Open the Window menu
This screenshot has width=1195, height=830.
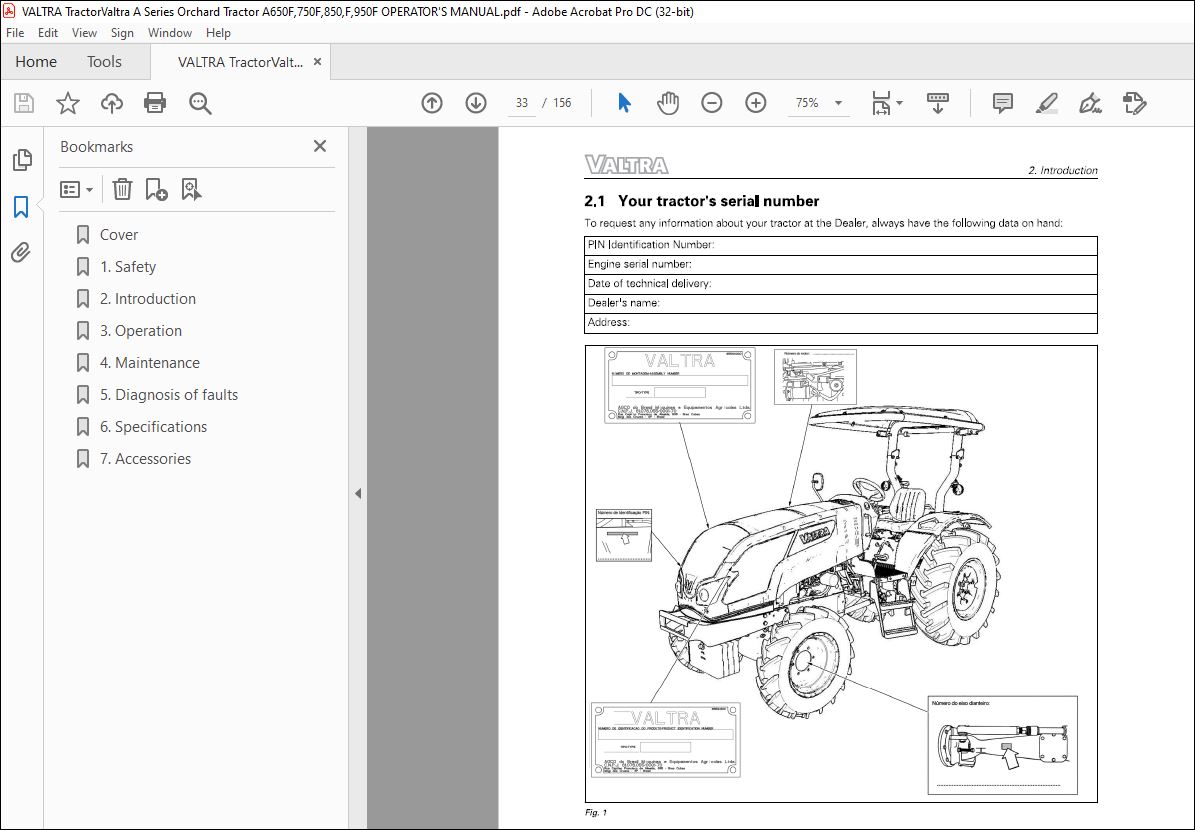point(169,33)
